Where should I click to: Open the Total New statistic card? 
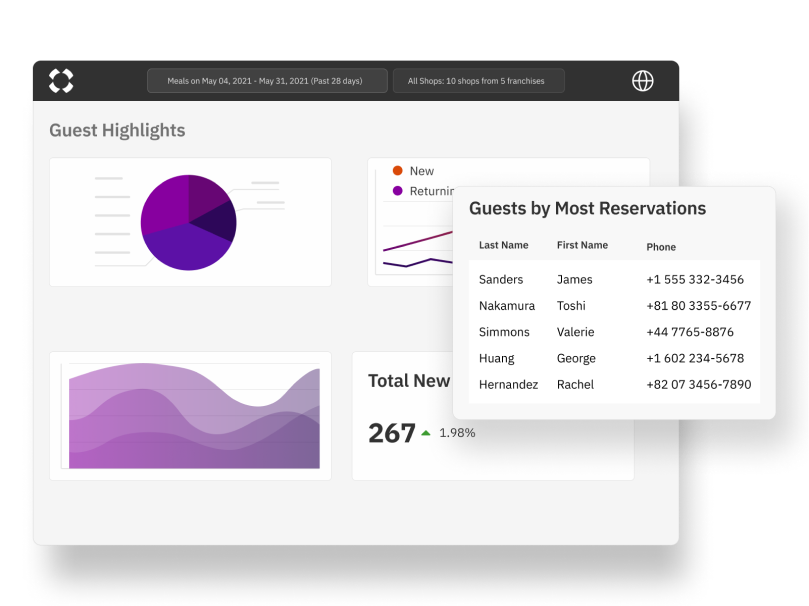[x=409, y=380]
